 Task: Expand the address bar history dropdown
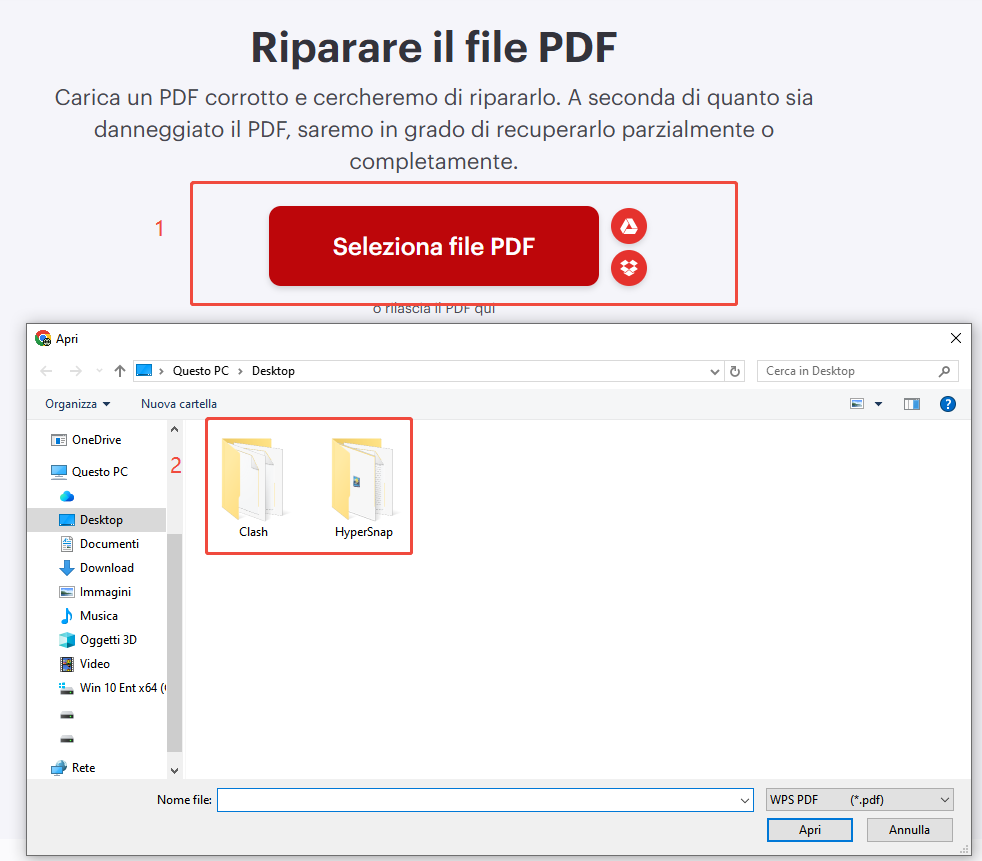coord(715,371)
